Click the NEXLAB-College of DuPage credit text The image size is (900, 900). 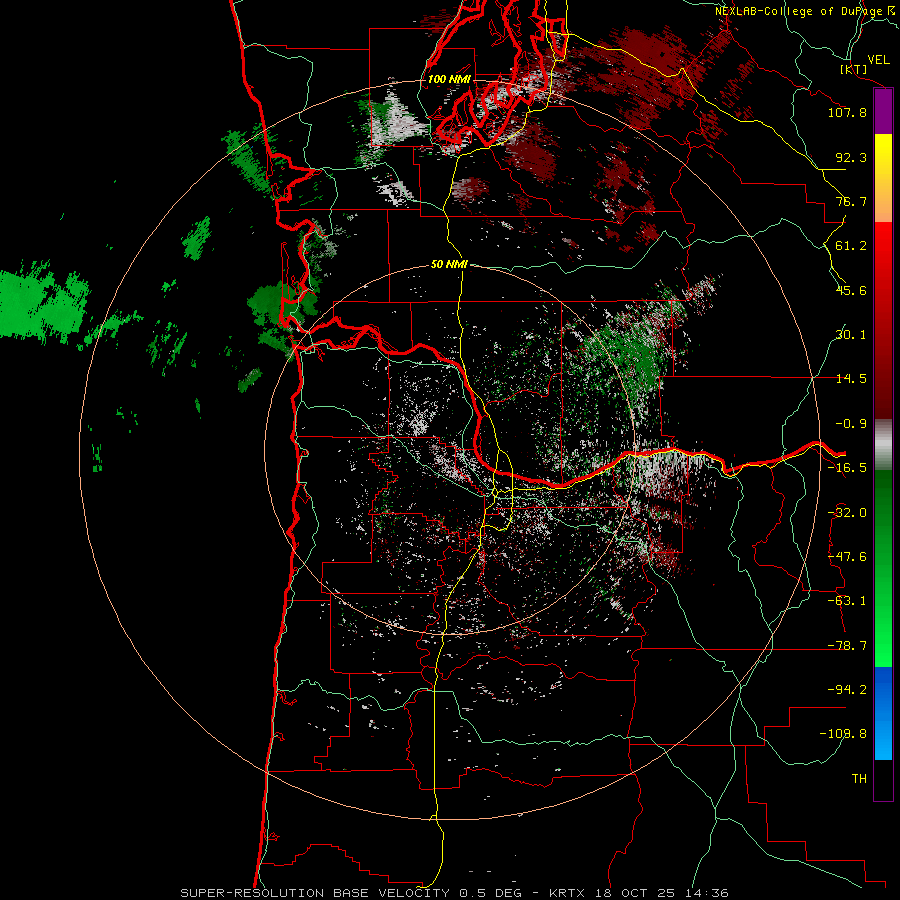coord(799,11)
